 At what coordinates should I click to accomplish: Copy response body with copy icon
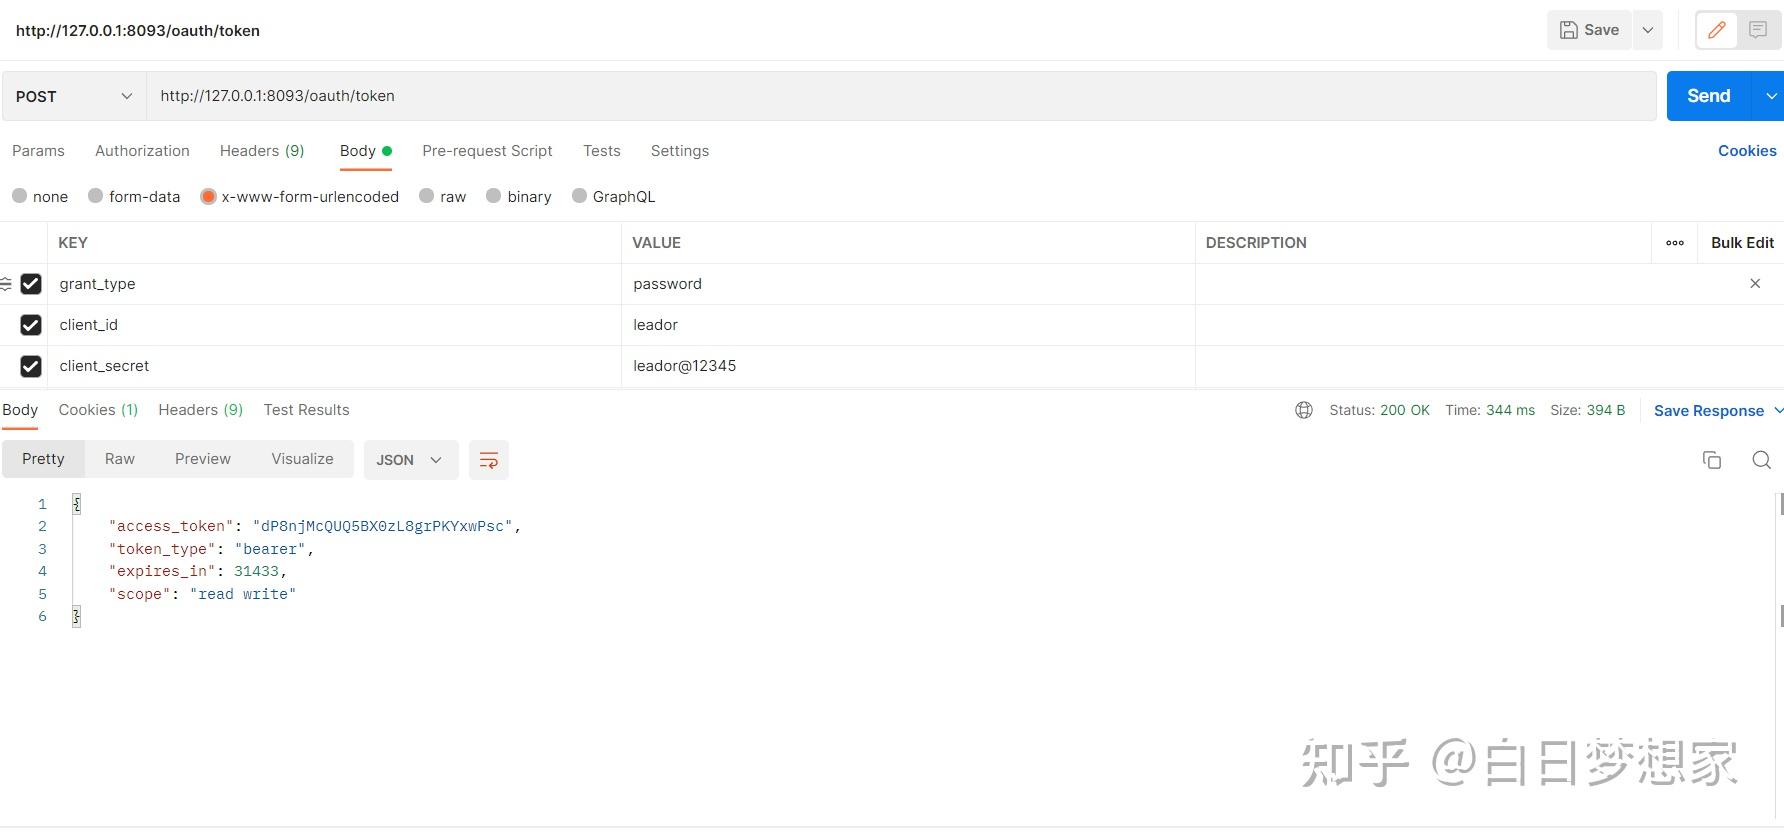point(1712,460)
